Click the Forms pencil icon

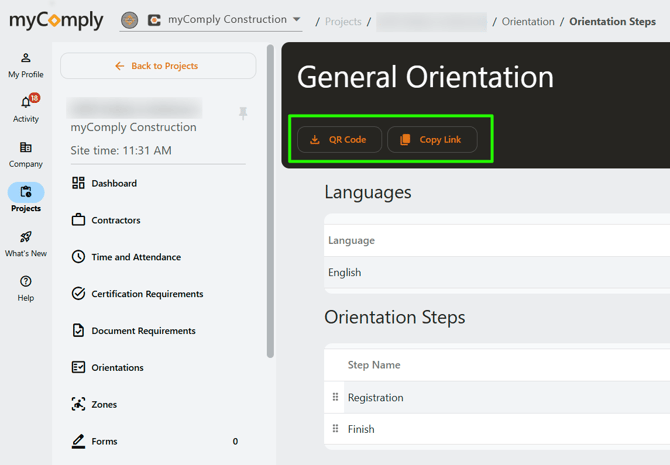[78, 441]
